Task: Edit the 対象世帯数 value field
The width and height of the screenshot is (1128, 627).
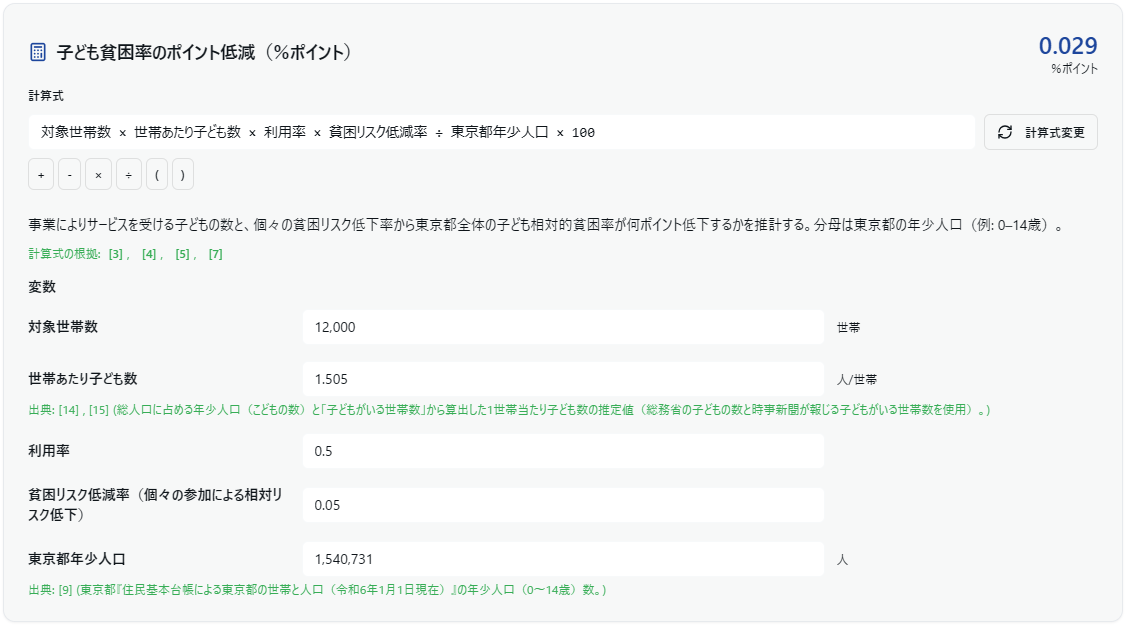Action: click(x=562, y=327)
